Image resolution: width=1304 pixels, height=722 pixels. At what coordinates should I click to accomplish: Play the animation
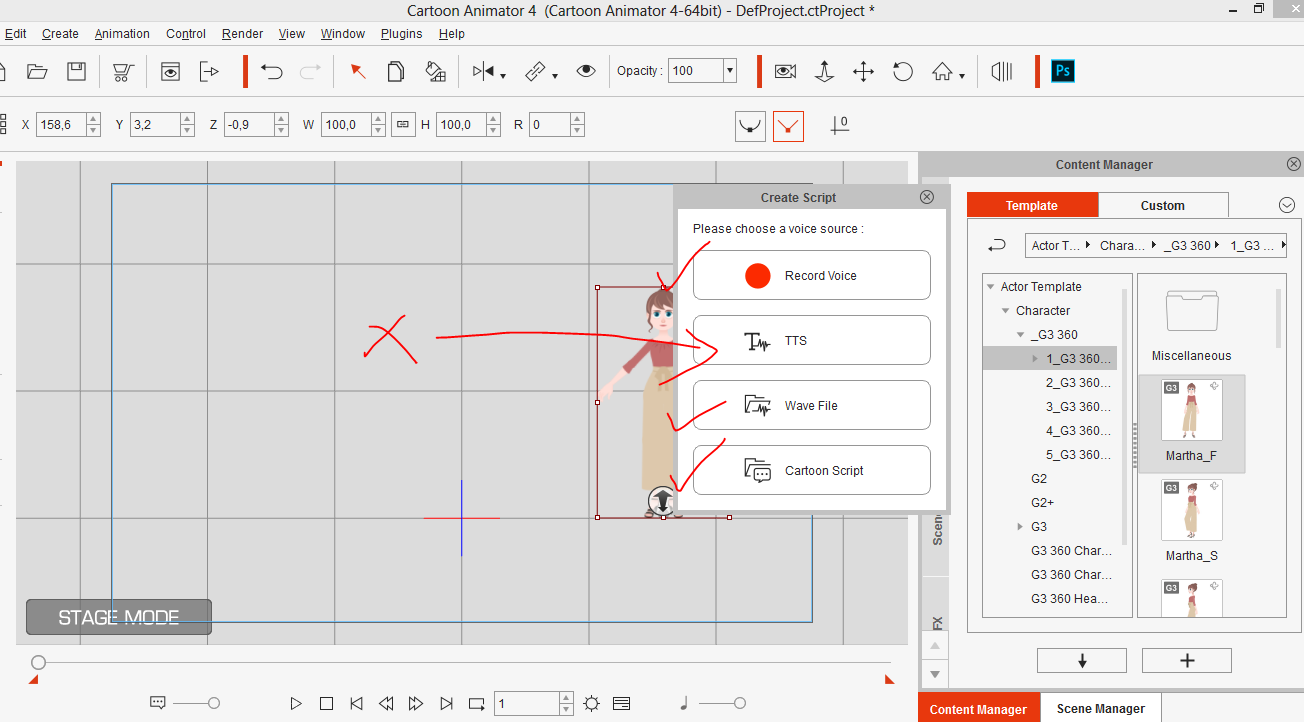click(296, 704)
